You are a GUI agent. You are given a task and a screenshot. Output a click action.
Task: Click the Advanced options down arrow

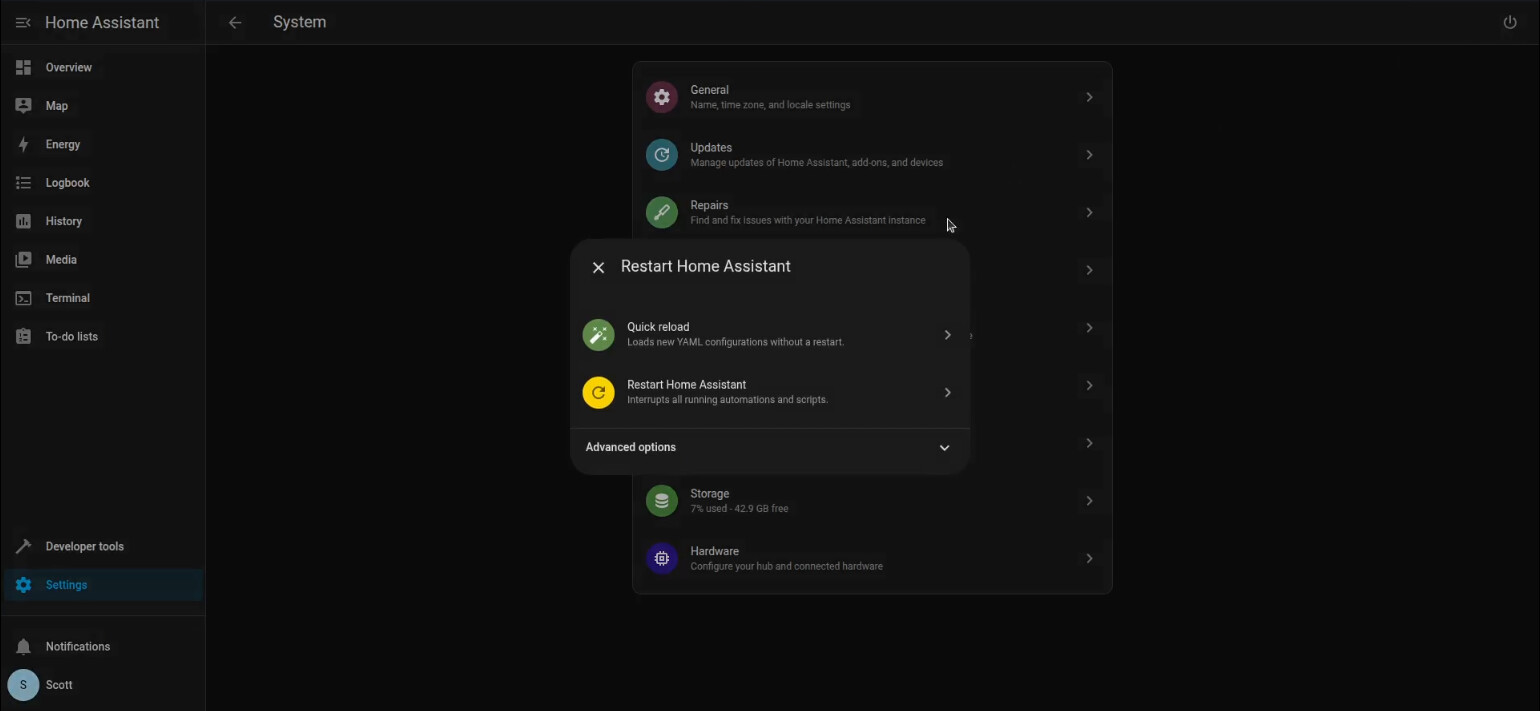(944, 448)
